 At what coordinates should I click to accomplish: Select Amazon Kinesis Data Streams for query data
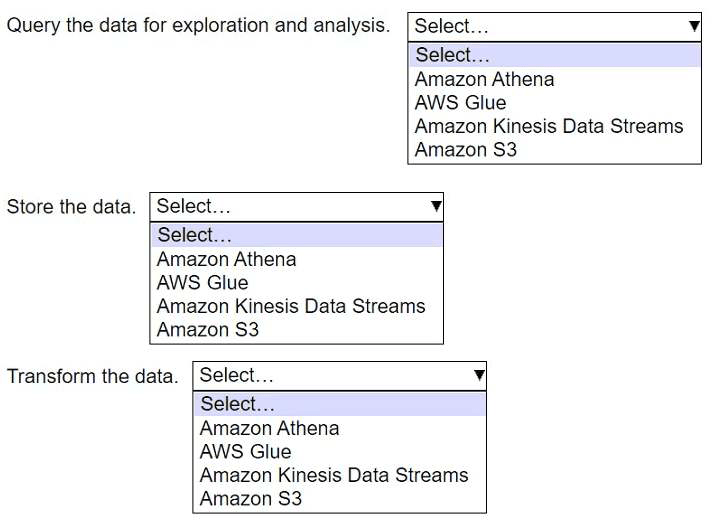[548, 126]
